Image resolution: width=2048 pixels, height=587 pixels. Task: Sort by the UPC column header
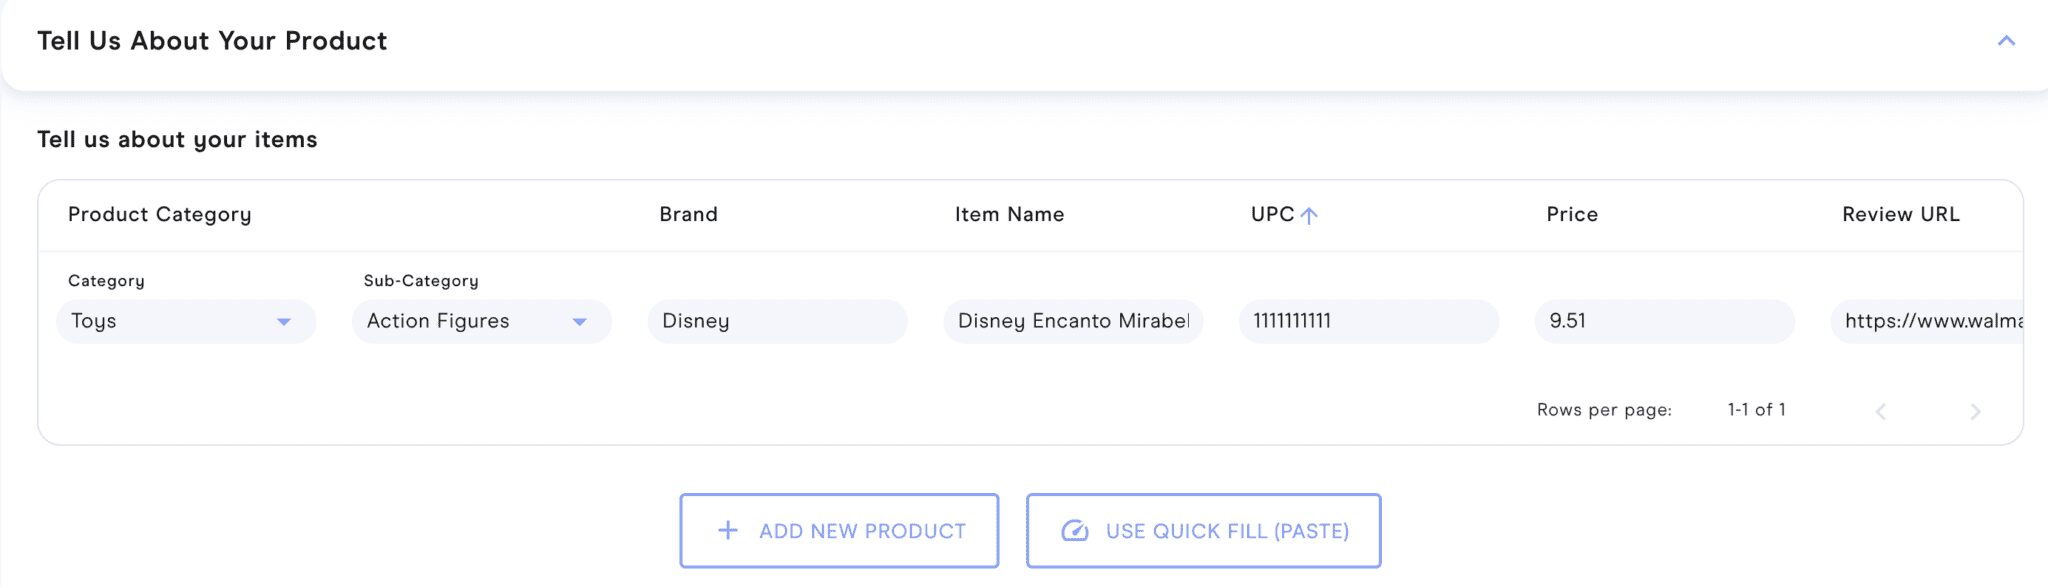(1272, 214)
